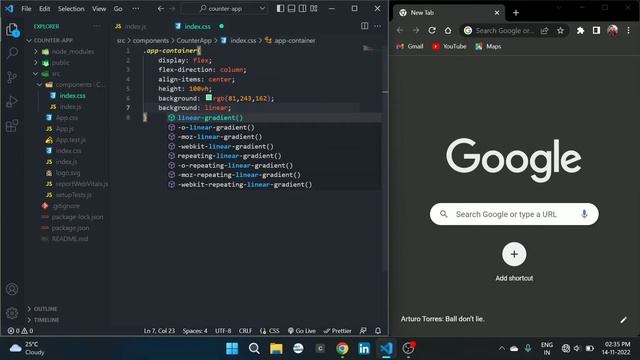Share this page from the Chrome address bar
Image resolution: width=640 pixels, height=360 pixels.
point(544,30)
